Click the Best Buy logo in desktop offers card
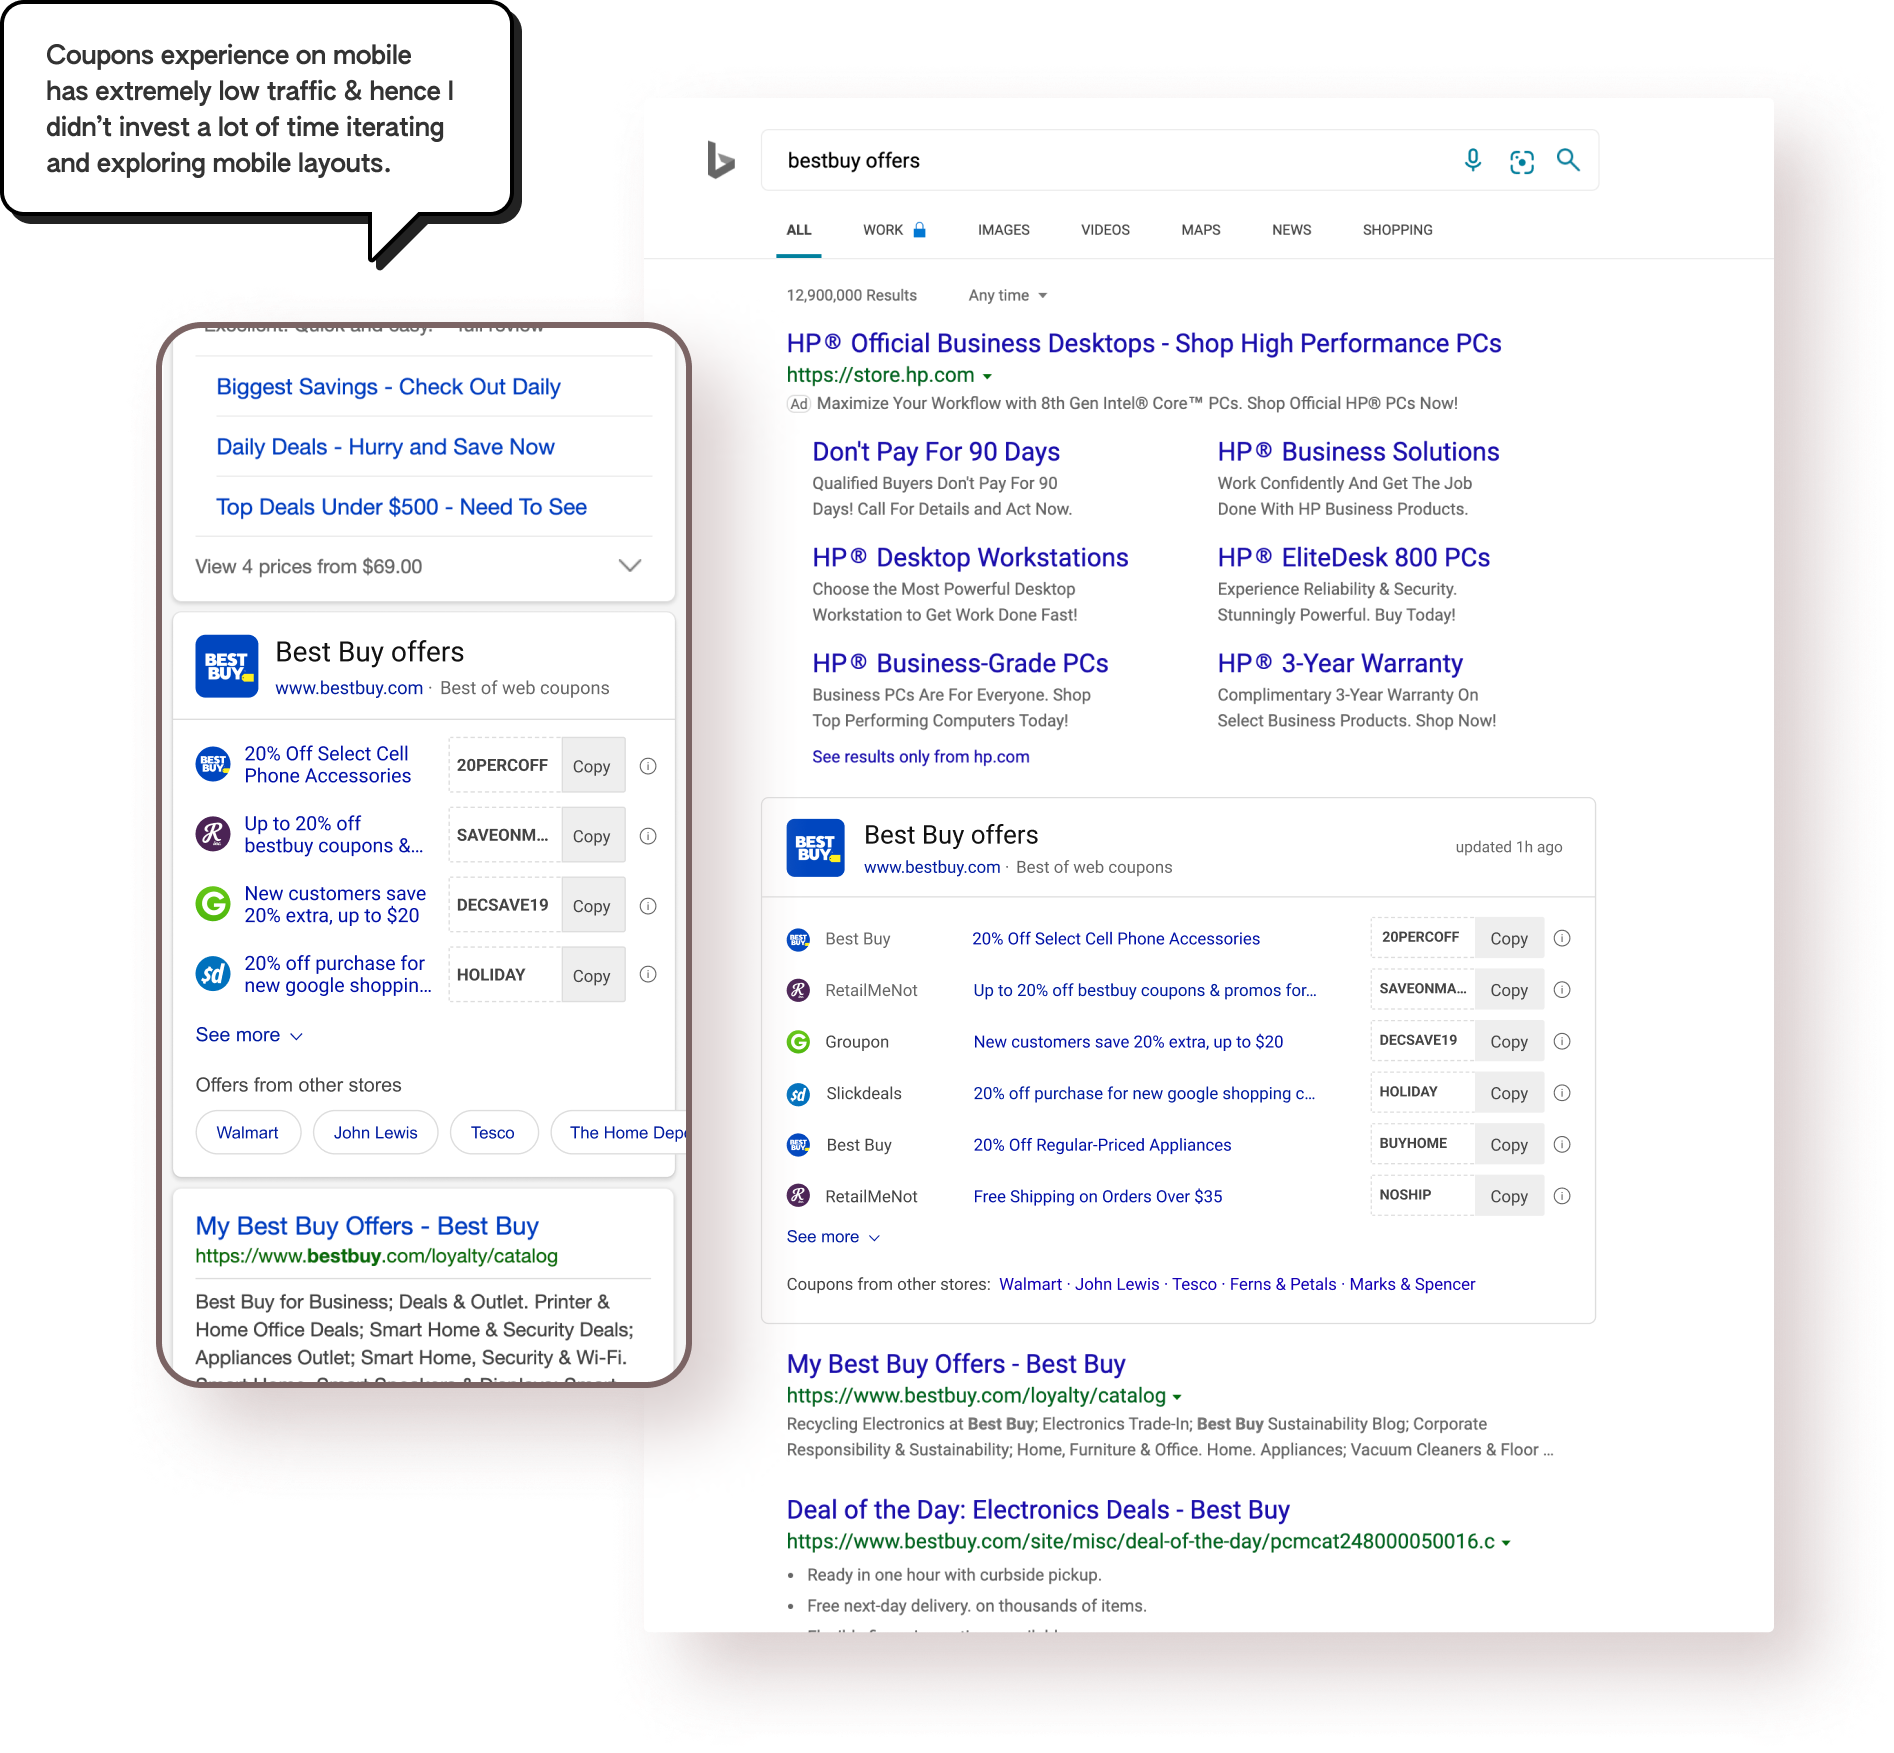The width and height of the screenshot is (1894, 1753). [x=815, y=848]
